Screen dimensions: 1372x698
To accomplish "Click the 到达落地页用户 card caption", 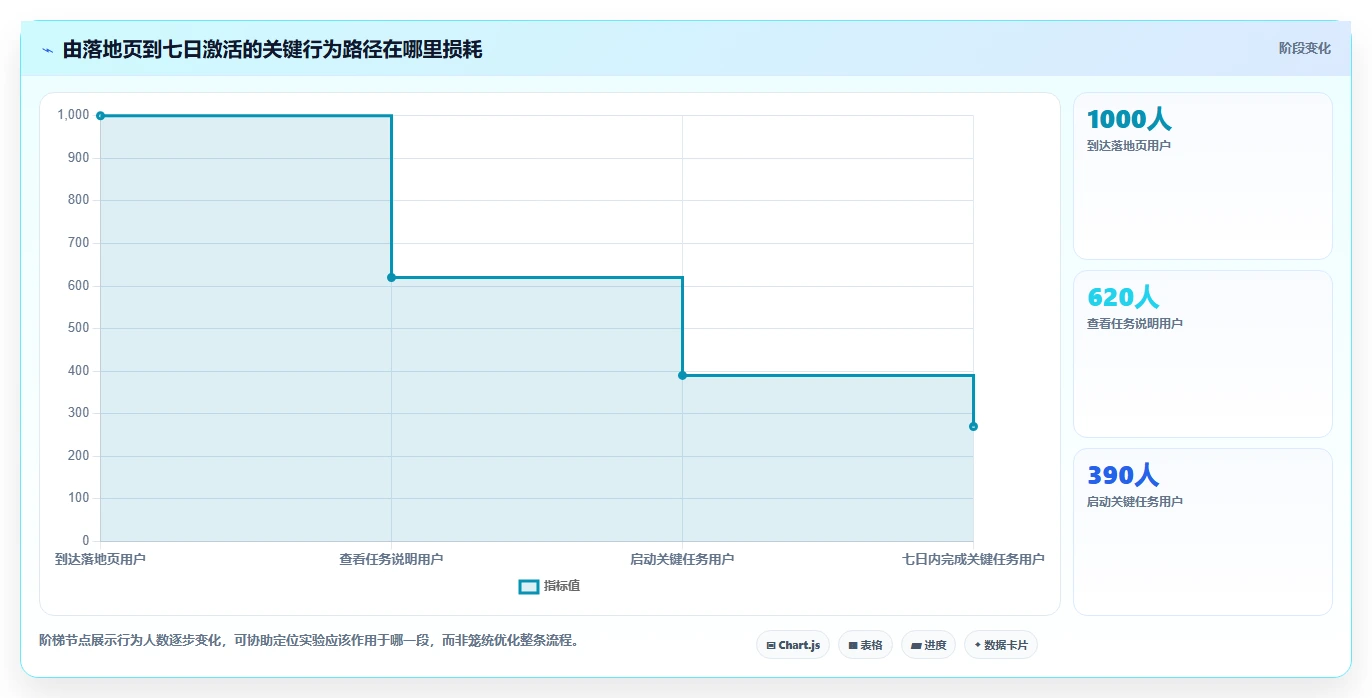I will 1128,146.
